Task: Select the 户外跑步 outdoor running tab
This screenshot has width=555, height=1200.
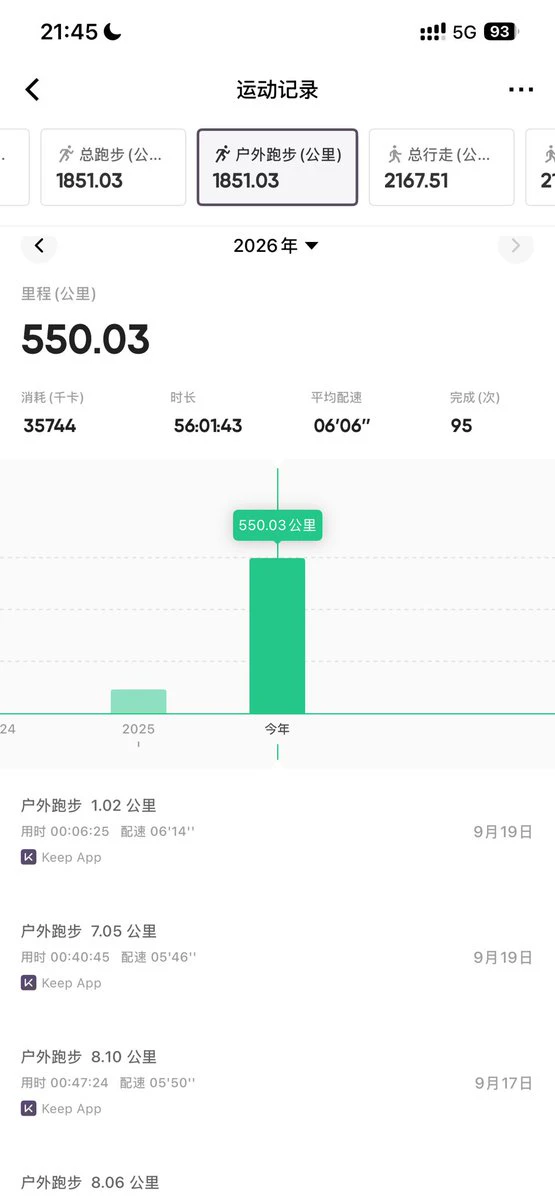Action: coord(277,167)
